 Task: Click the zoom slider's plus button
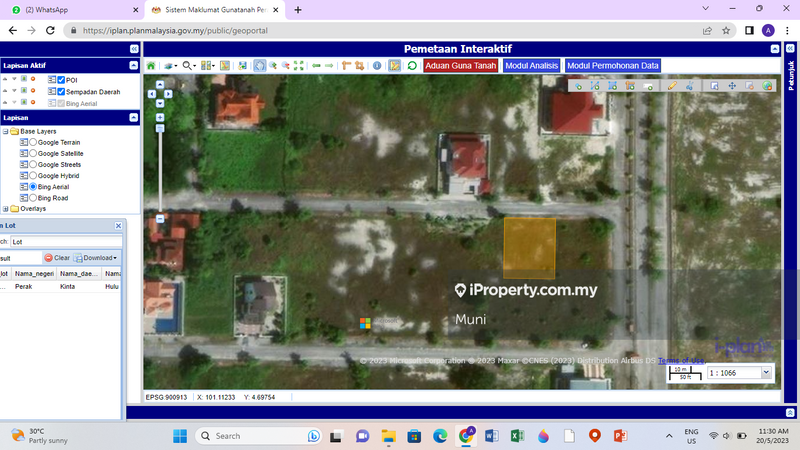[160, 117]
